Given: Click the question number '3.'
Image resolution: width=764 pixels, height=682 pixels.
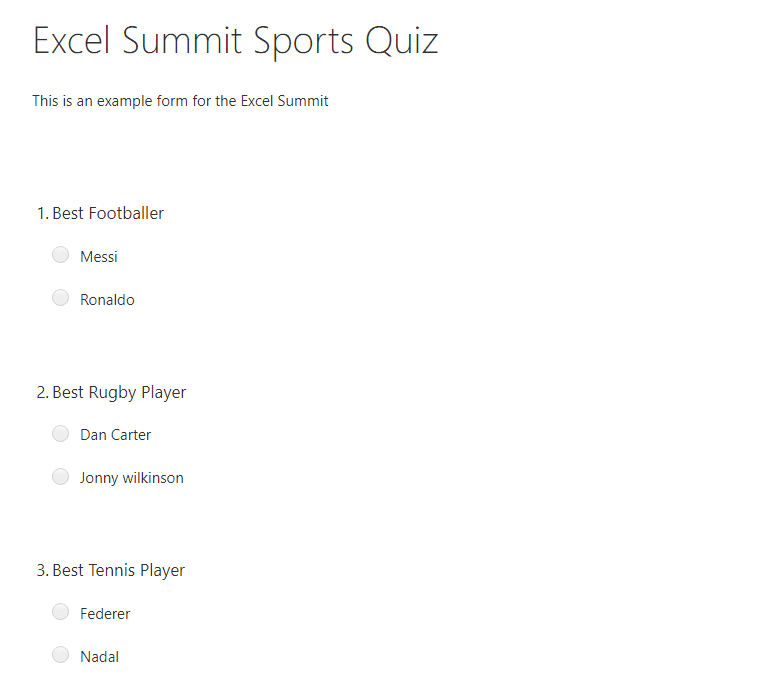Looking at the screenshot, I should coord(42,570).
